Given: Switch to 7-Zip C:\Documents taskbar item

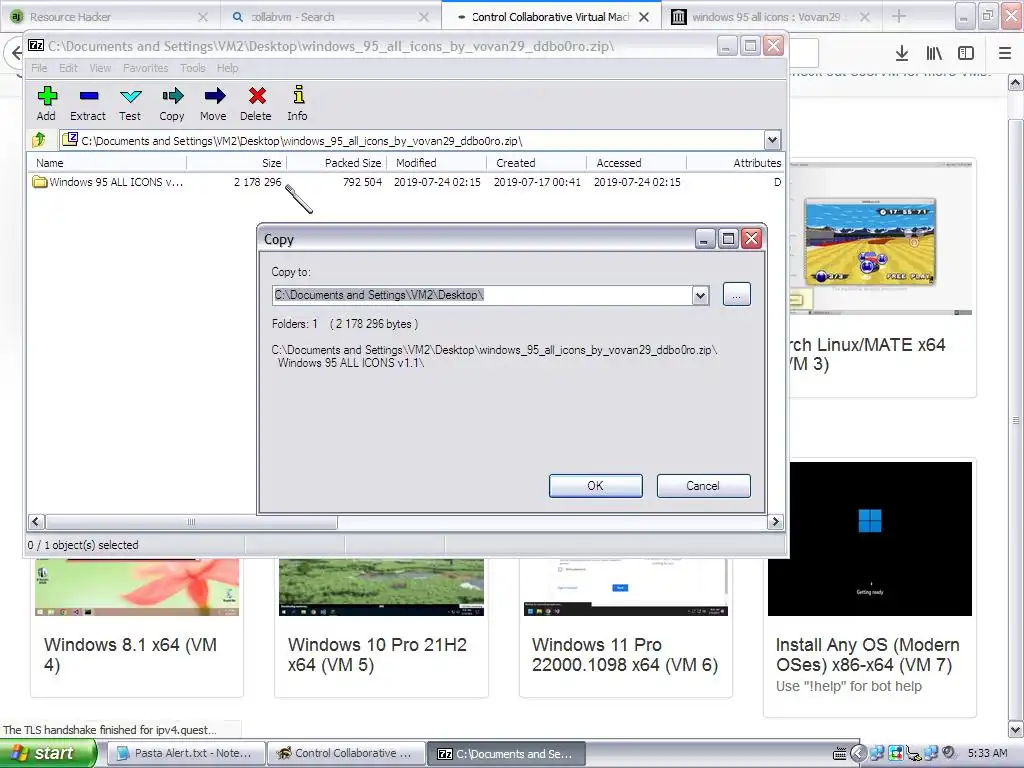Looking at the screenshot, I should [x=506, y=754].
